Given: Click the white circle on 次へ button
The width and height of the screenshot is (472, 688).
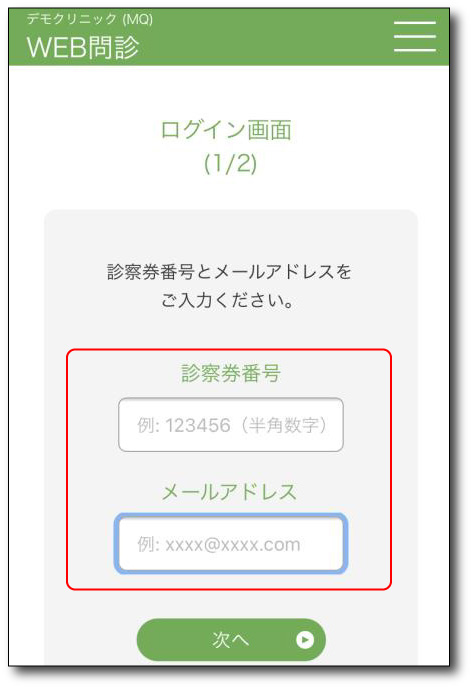Looking at the screenshot, I should [305, 640].
